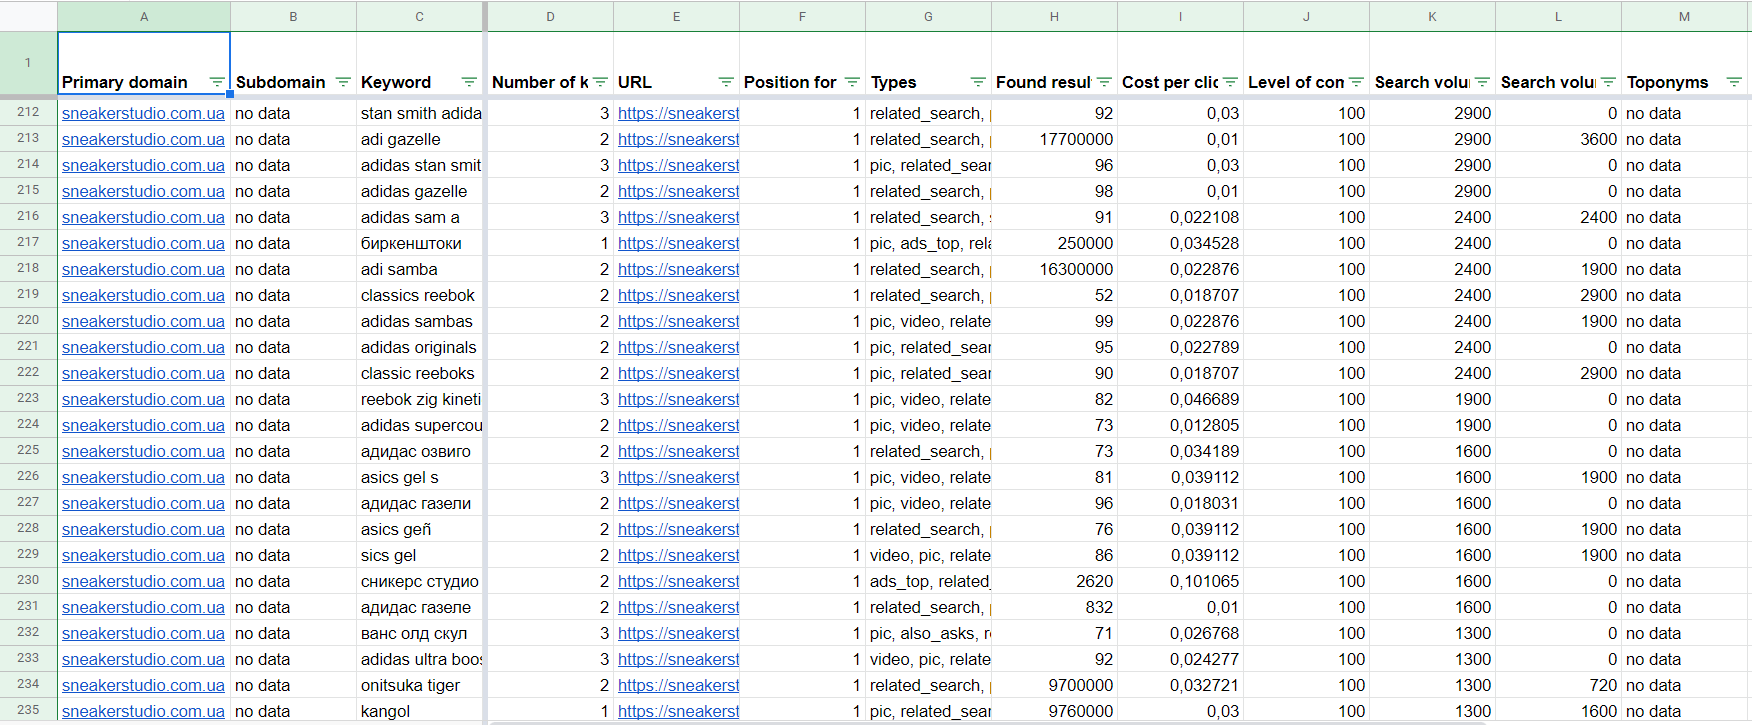Open sneakerstudio.com.ua link in row 212
The height and width of the screenshot is (725, 1752).
coord(143,113)
